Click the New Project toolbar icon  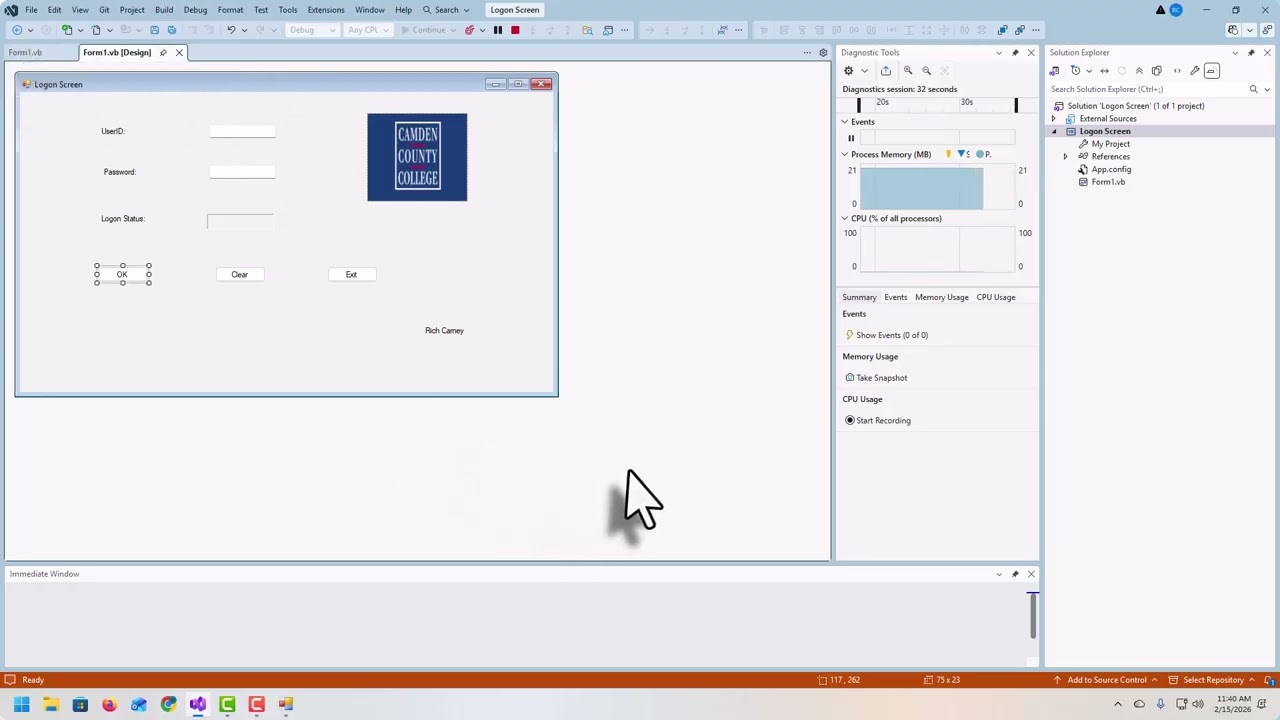pyautogui.click(x=67, y=30)
